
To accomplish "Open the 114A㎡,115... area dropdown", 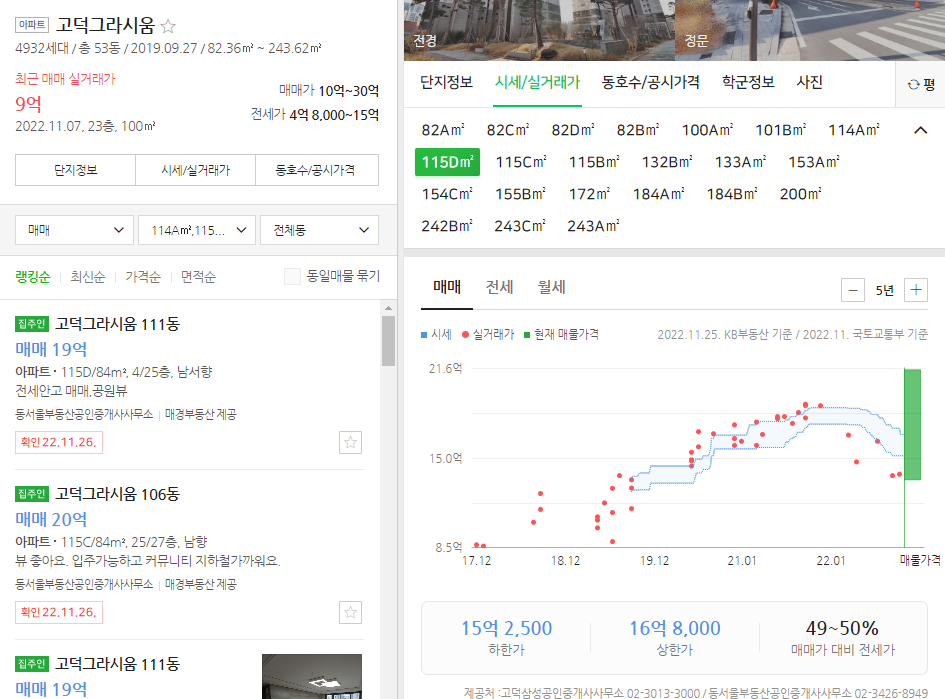I will tap(197, 230).
